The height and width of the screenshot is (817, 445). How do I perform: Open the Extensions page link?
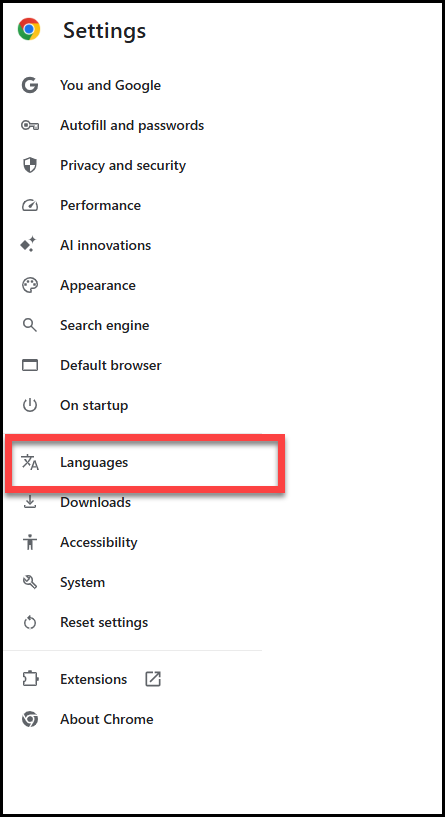pos(93,679)
